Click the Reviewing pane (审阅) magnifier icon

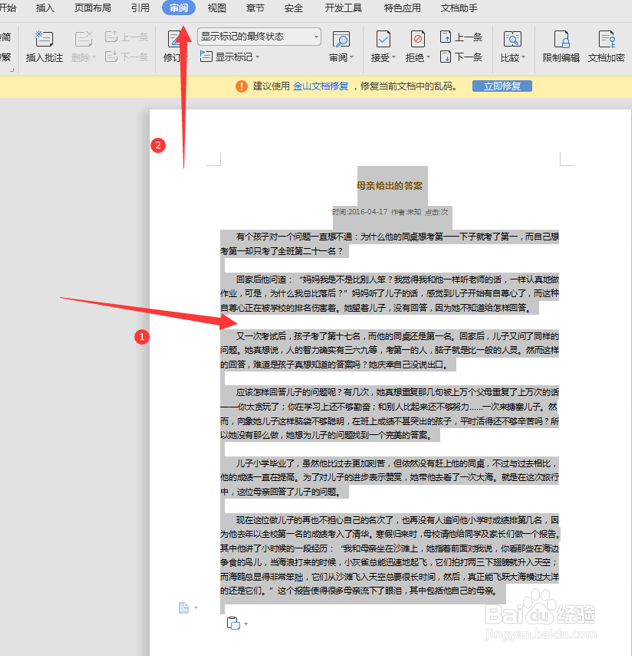[x=341, y=40]
